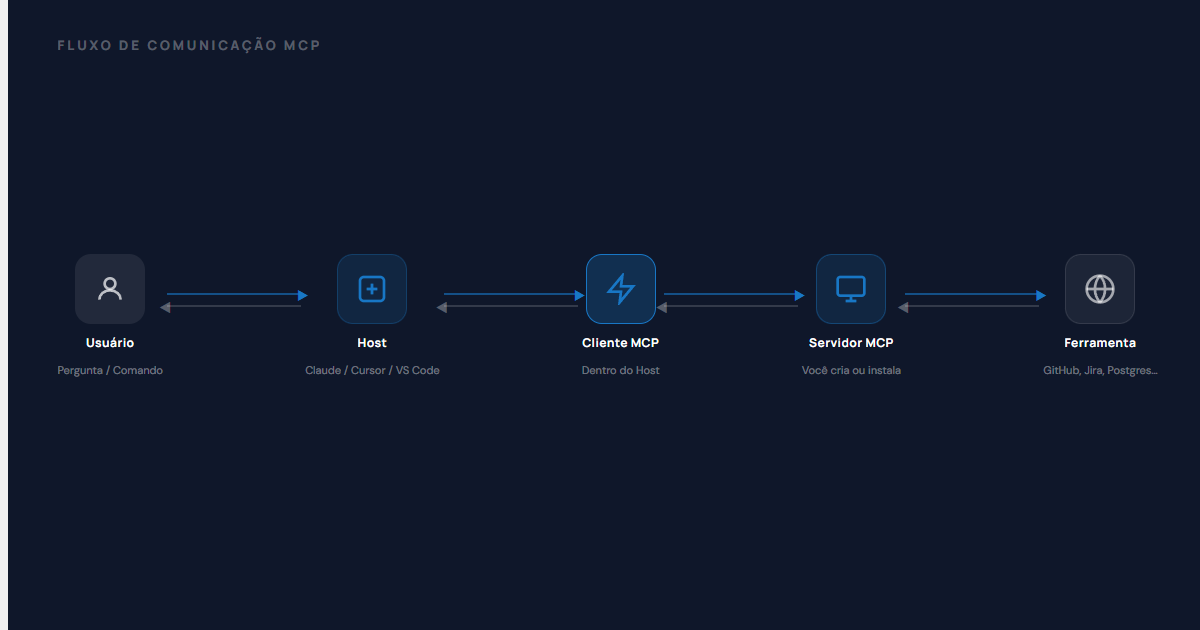Click the 'Servidor MCP' label
This screenshot has height=630, width=1200.
851,343
